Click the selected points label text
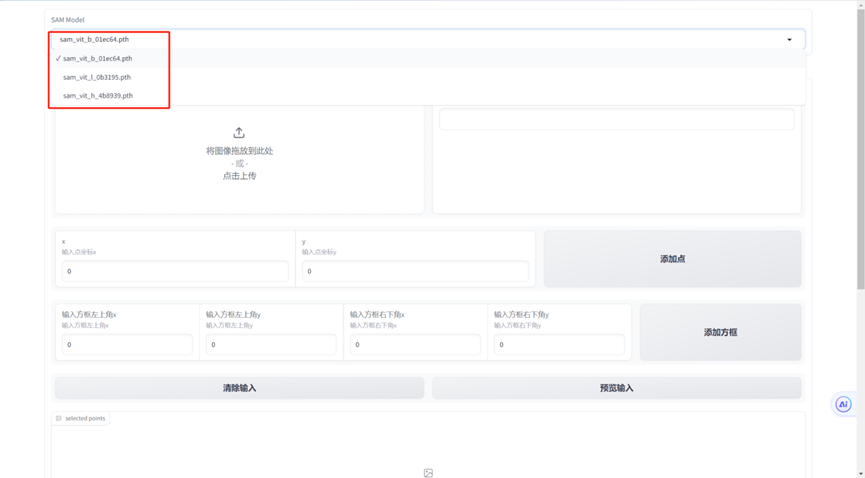Image resolution: width=865 pixels, height=478 pixels. [x=85, y=418]
